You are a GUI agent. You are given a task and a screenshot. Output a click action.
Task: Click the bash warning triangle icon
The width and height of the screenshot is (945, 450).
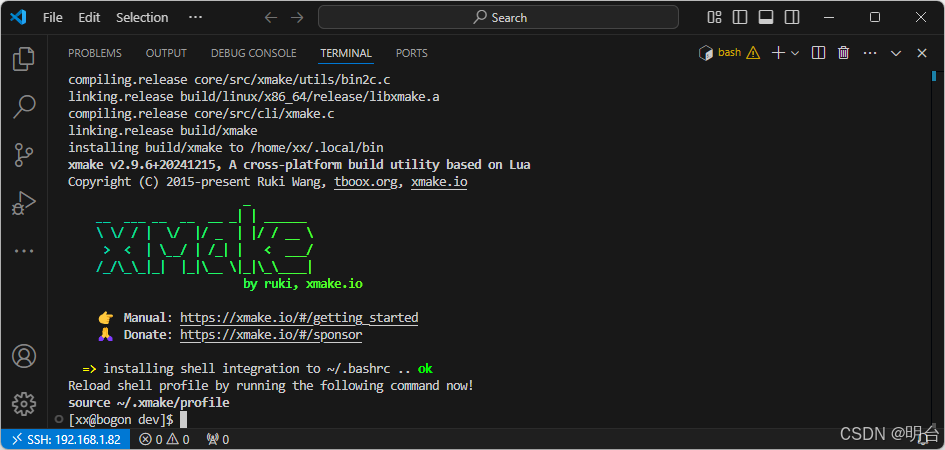[753, 53]
